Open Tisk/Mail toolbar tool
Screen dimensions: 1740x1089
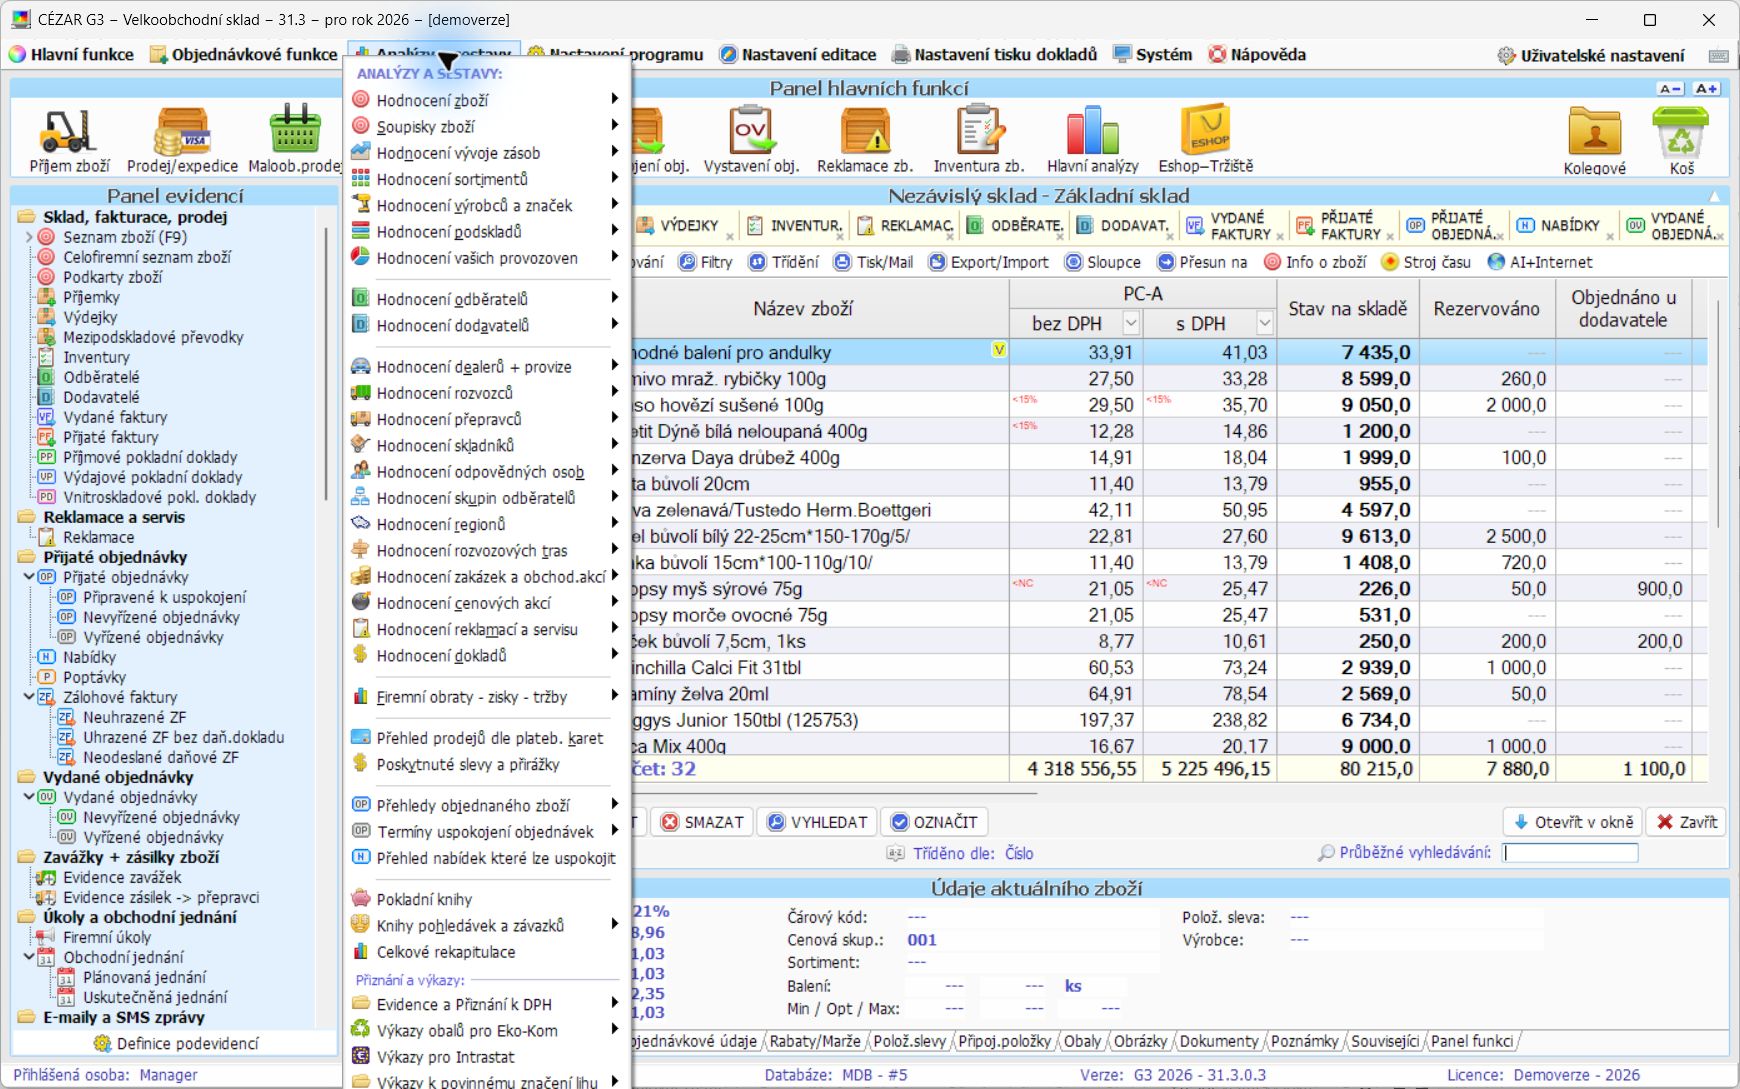(873, 262)
